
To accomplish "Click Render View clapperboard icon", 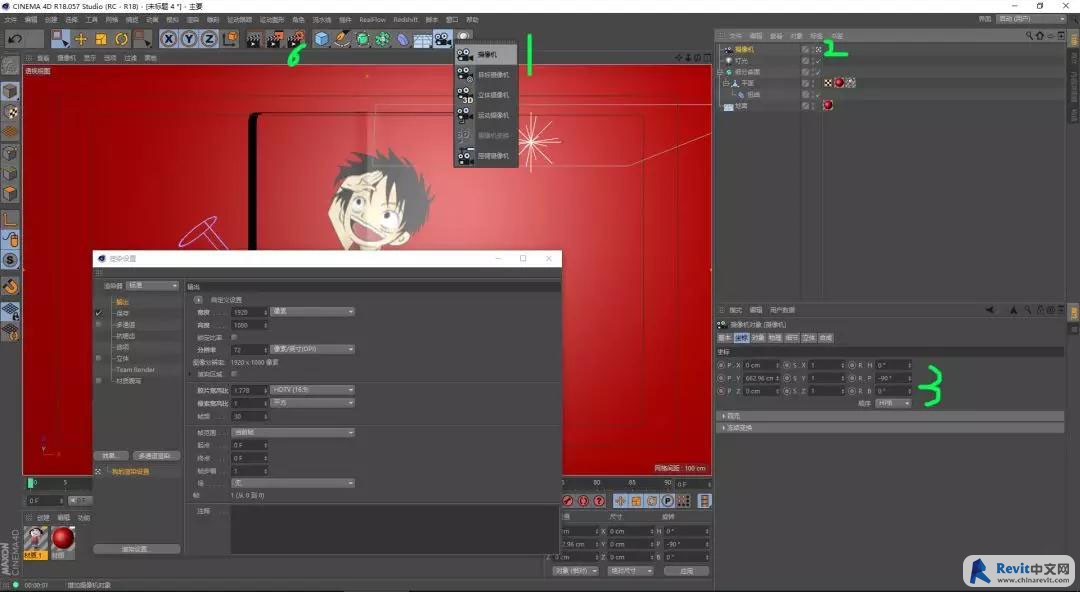I will [x=254, y=39].
